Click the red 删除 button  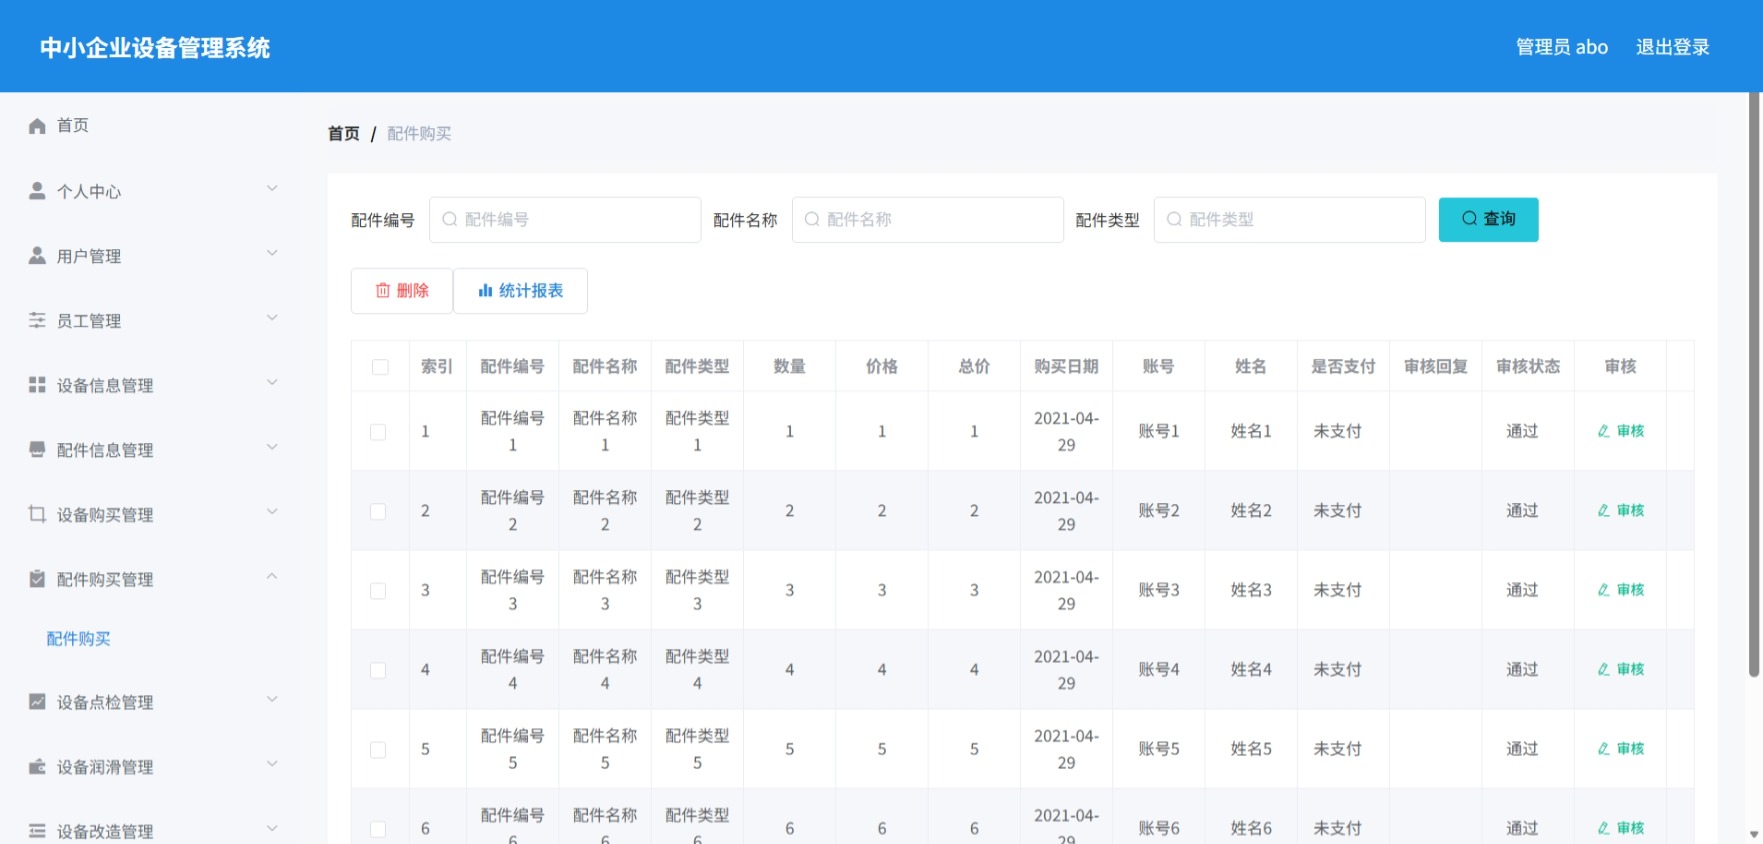tap(402, 290)
